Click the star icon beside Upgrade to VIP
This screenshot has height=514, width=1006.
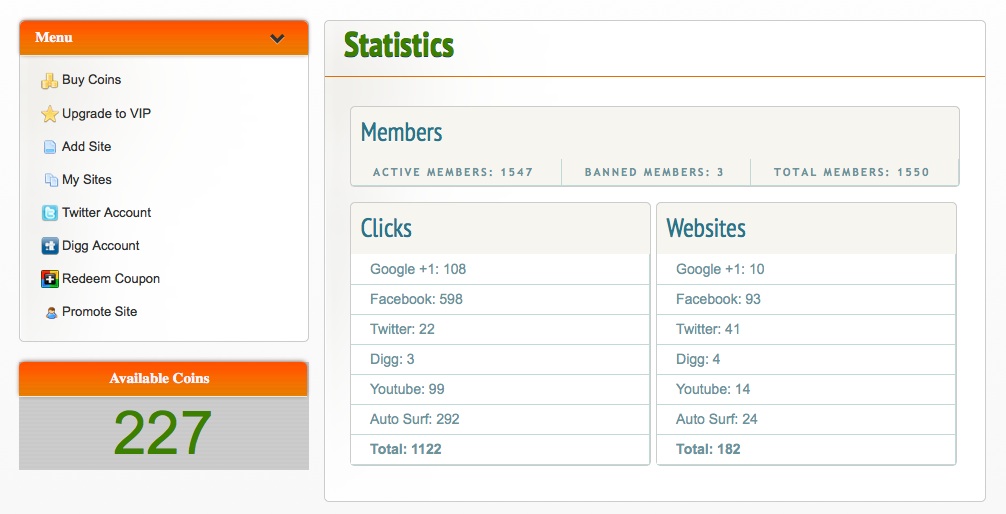tap(49, 114)
